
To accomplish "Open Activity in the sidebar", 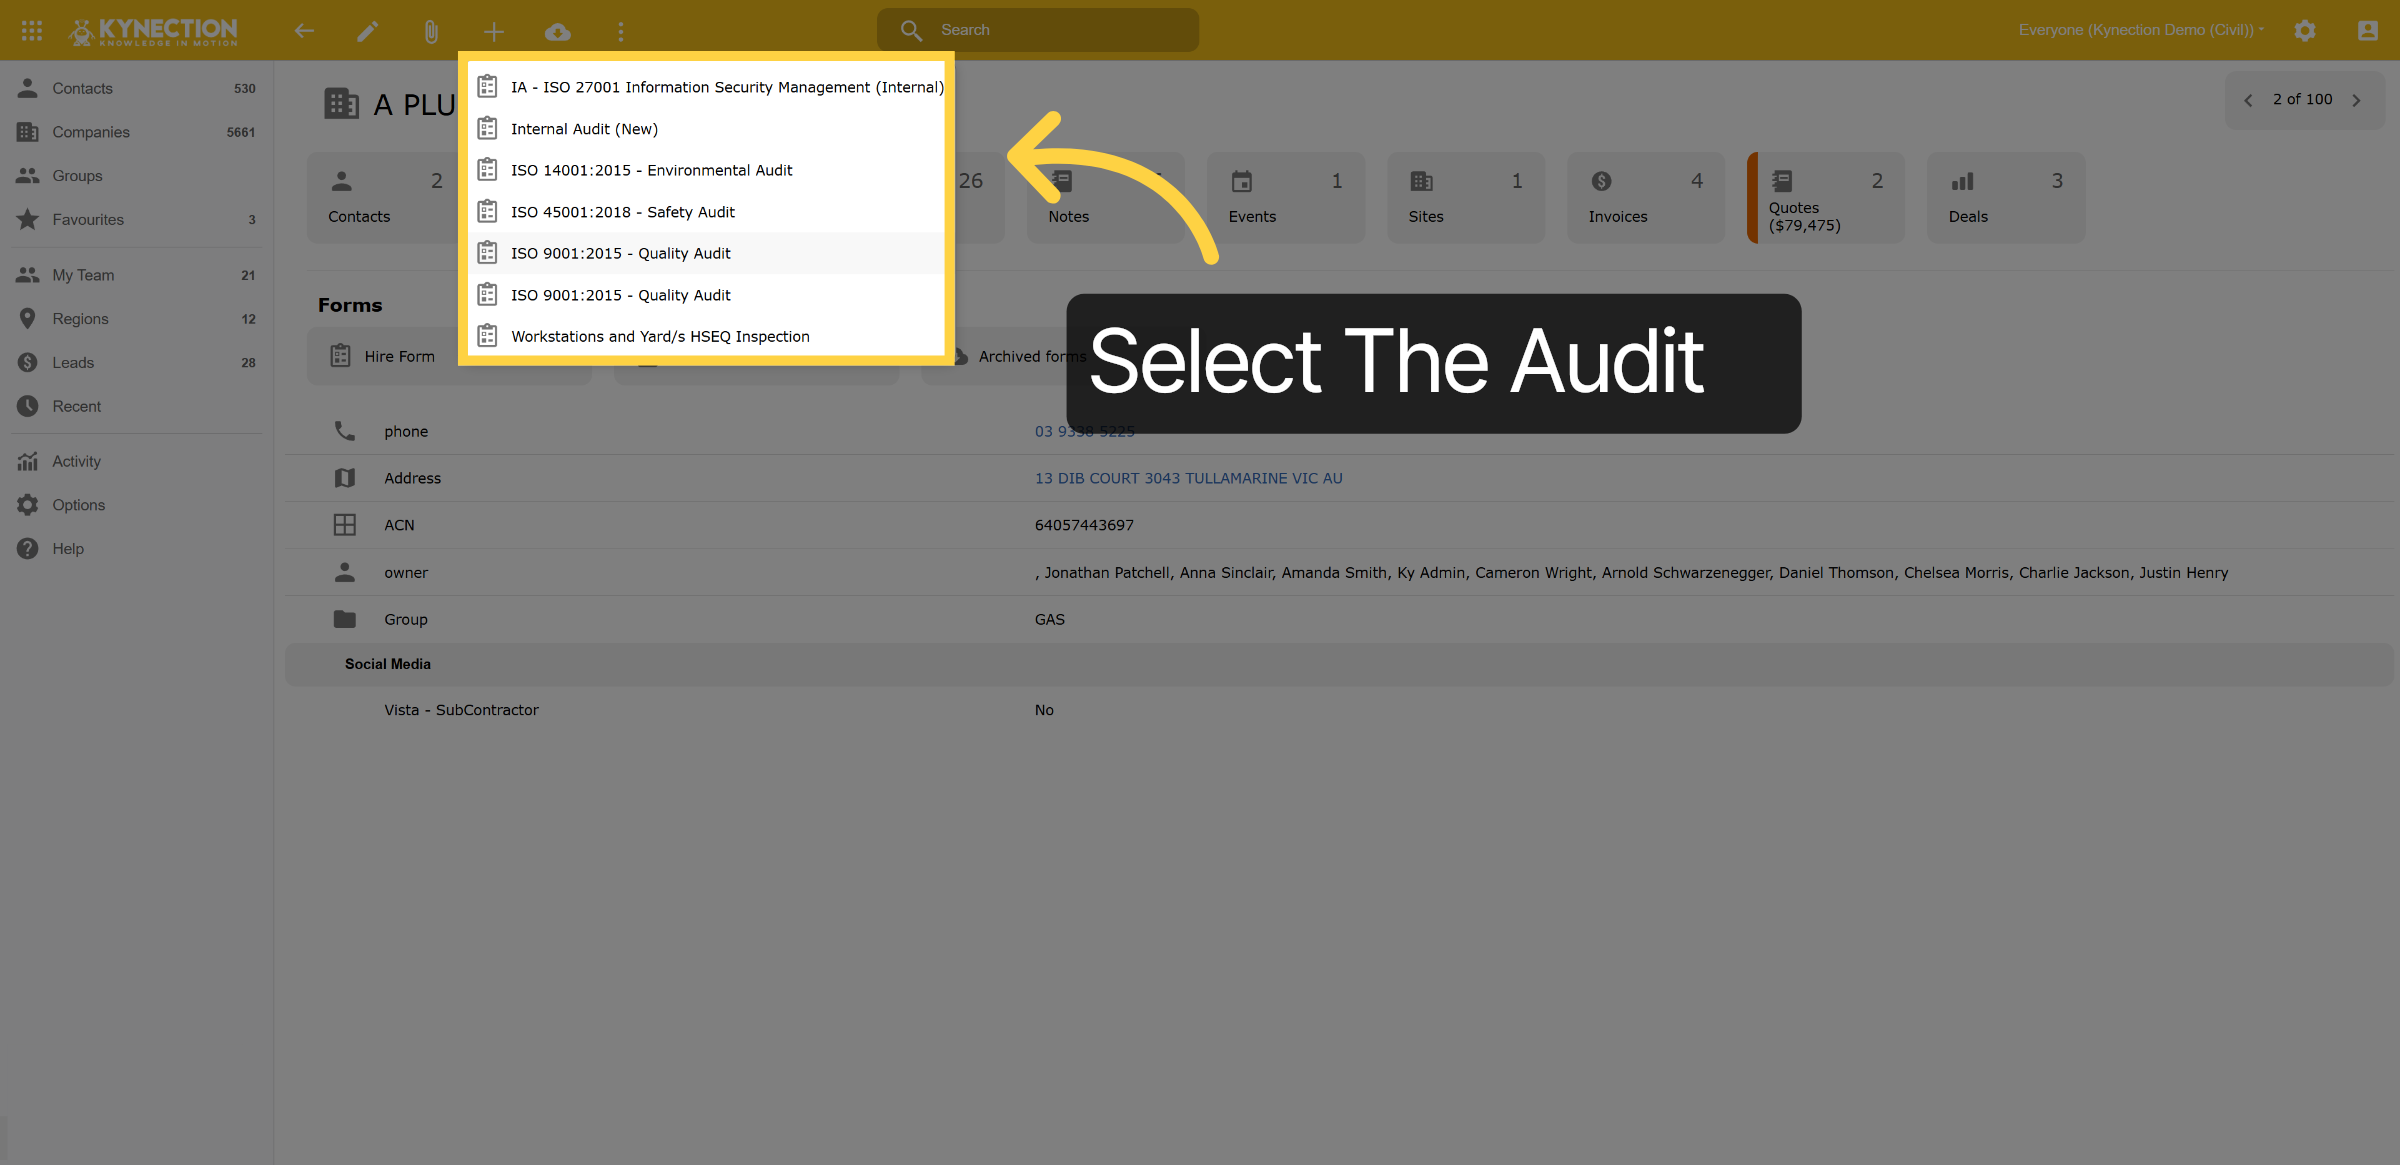I will click(137, 461).
